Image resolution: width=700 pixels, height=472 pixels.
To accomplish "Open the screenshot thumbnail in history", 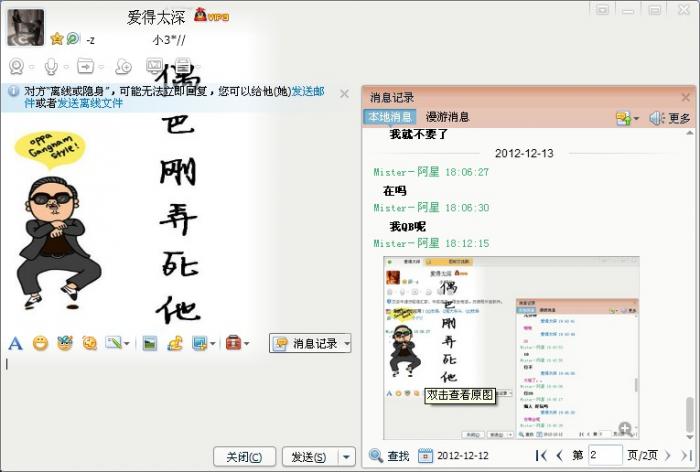I will tap(511, 348).
